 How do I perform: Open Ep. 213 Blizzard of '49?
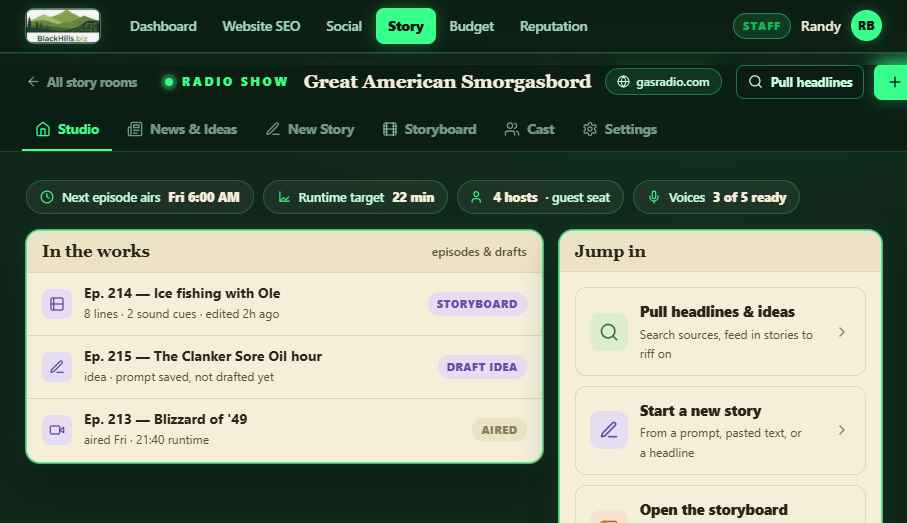pos(285,430)
